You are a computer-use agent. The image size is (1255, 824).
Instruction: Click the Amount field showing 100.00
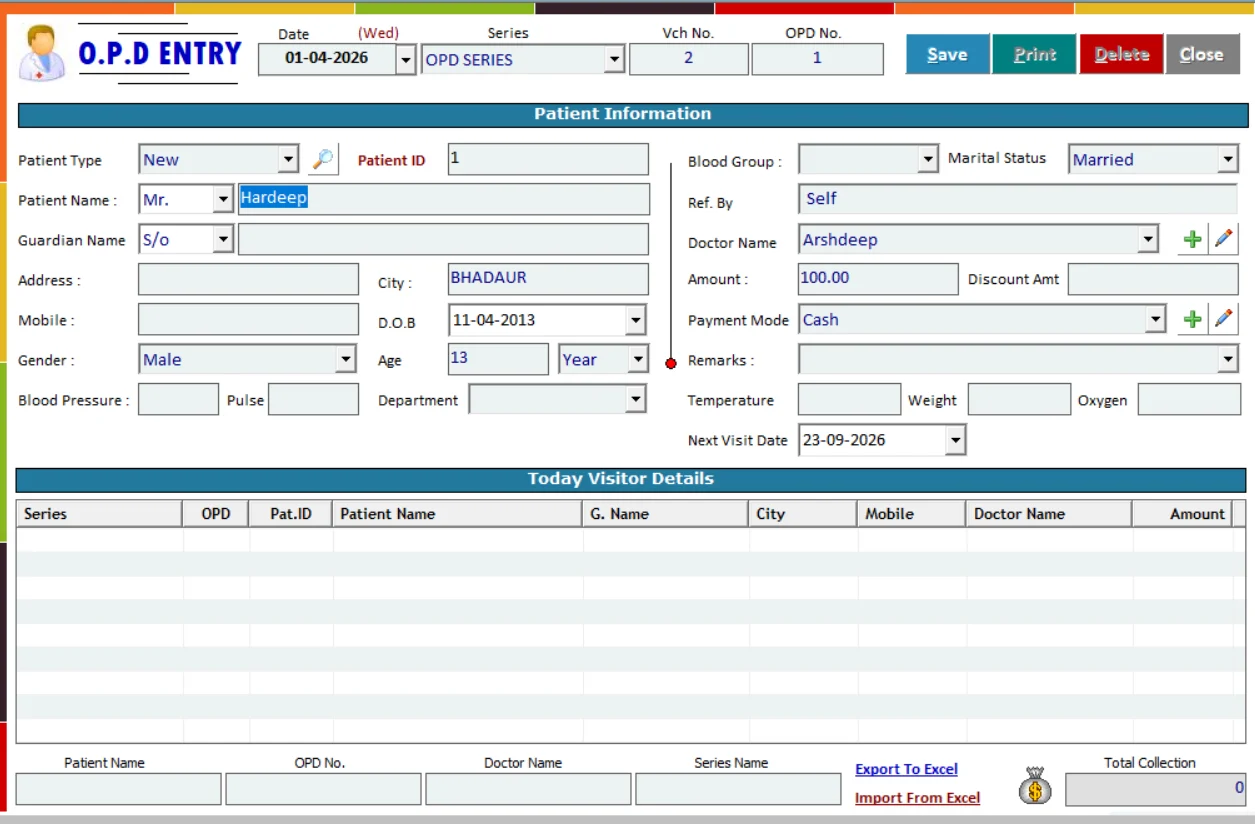(877, 279)
